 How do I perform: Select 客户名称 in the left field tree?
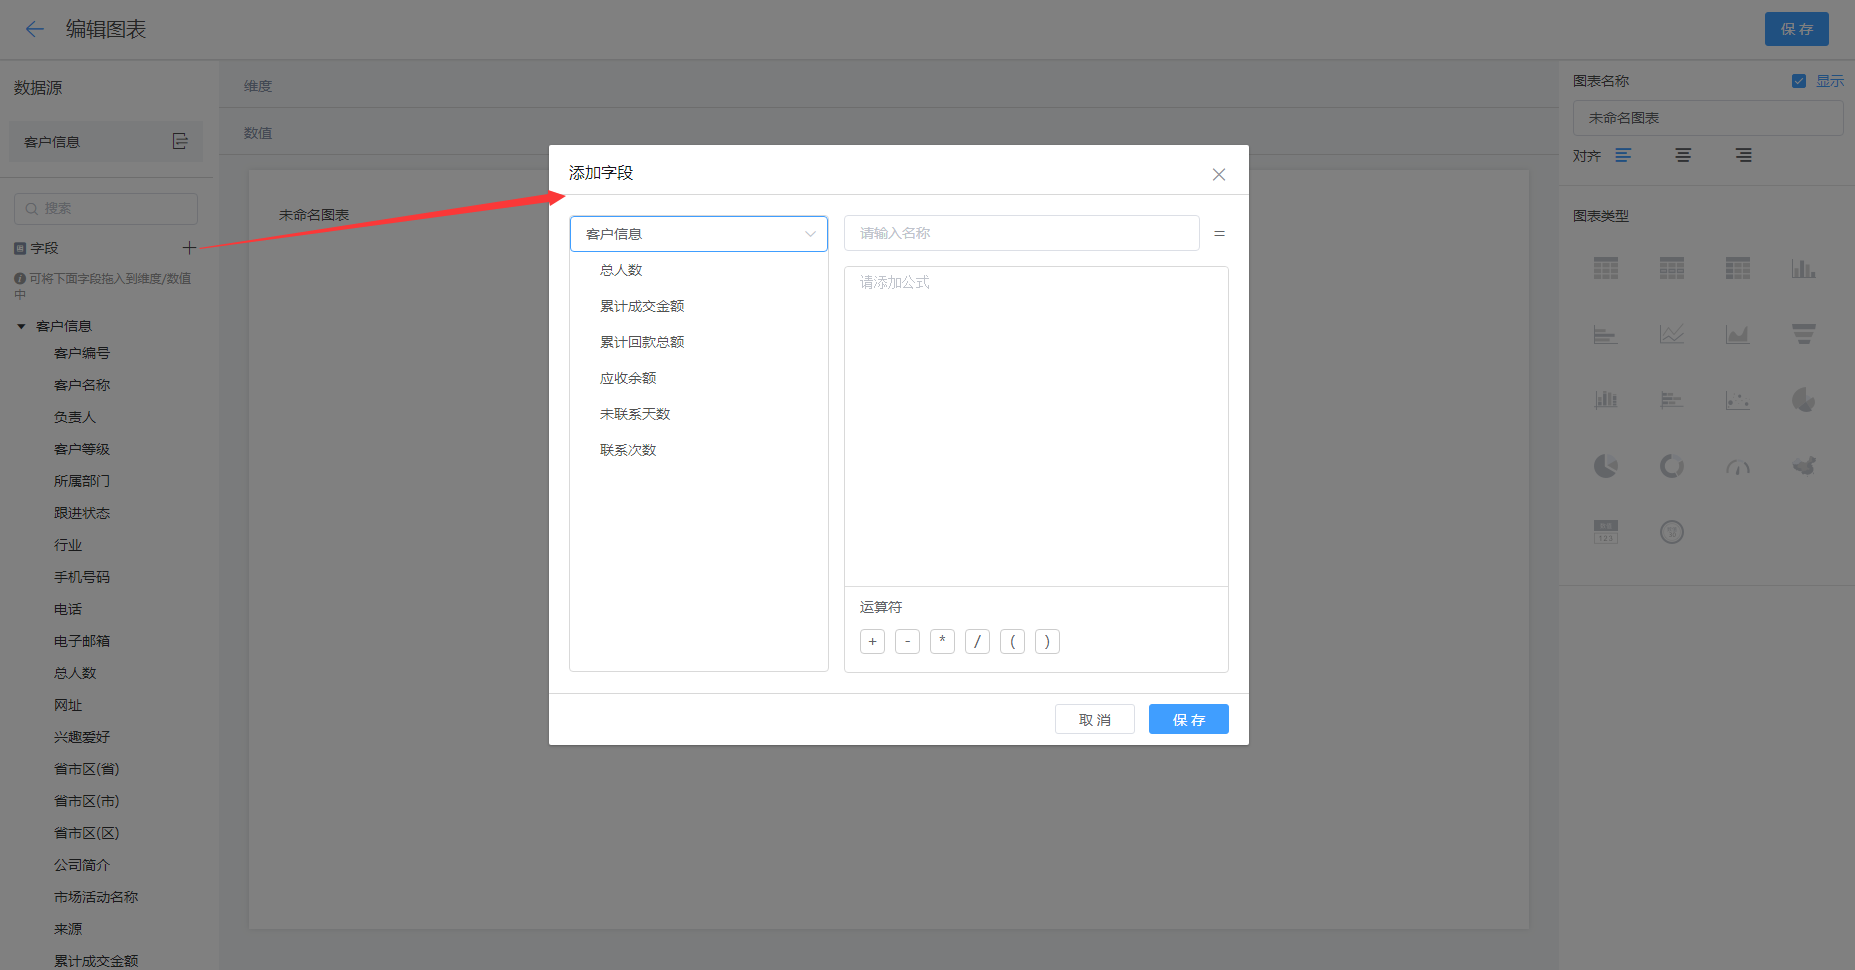[x=82, y=385]
